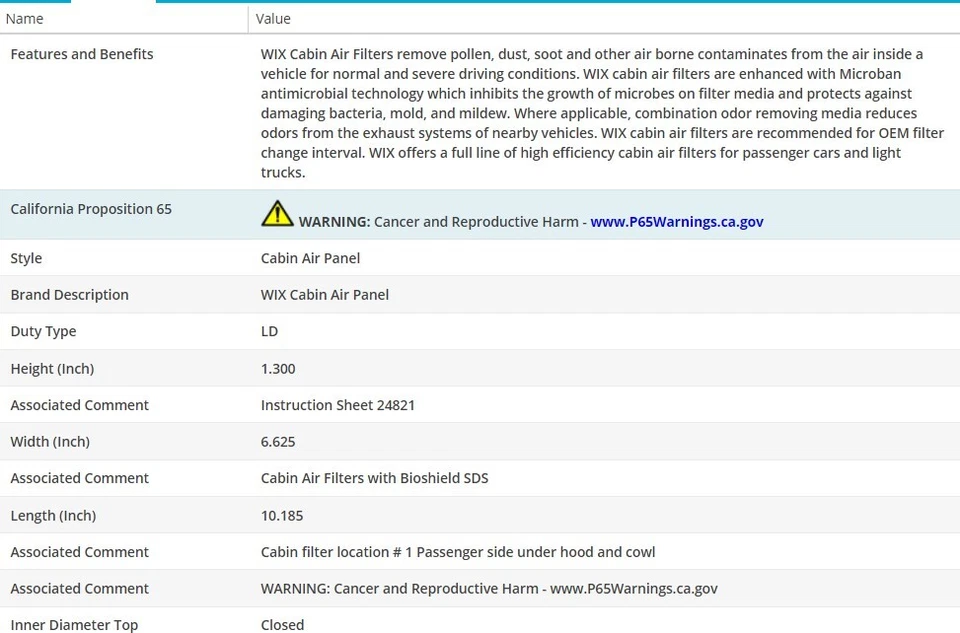The width and height of the screenshot is (960, 633).
Task: Click the Features and Benefits label
Action: point(82,54)
